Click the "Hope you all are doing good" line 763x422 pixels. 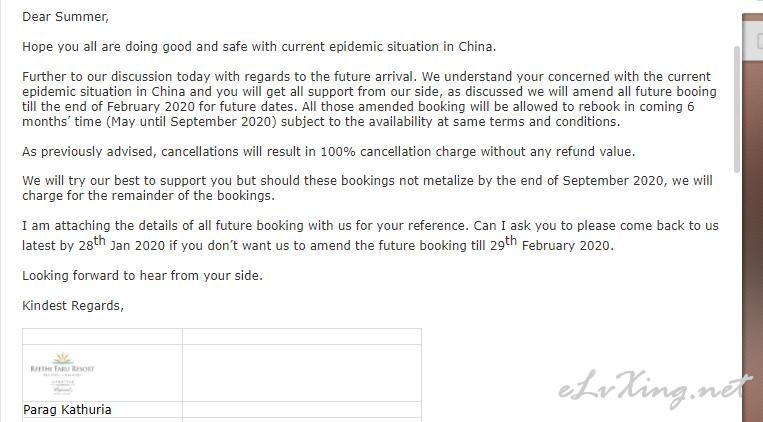259,47
